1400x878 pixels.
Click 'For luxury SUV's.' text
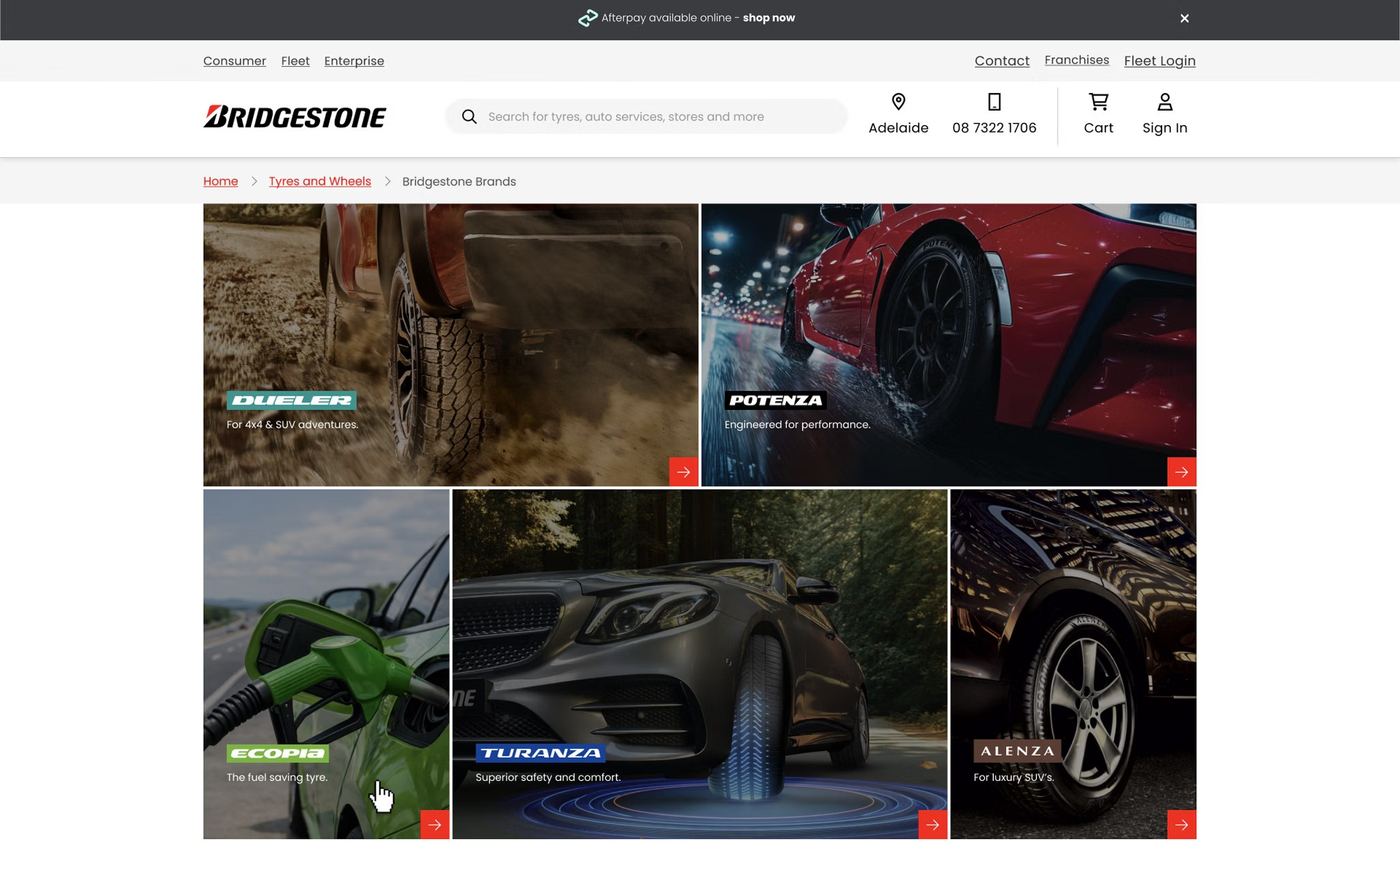click(1014, 777)
